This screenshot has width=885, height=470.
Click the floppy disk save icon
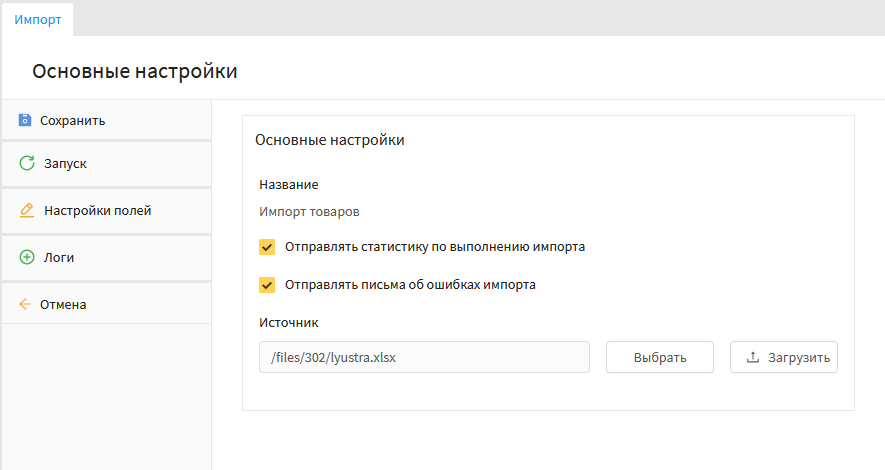point(25,121)
